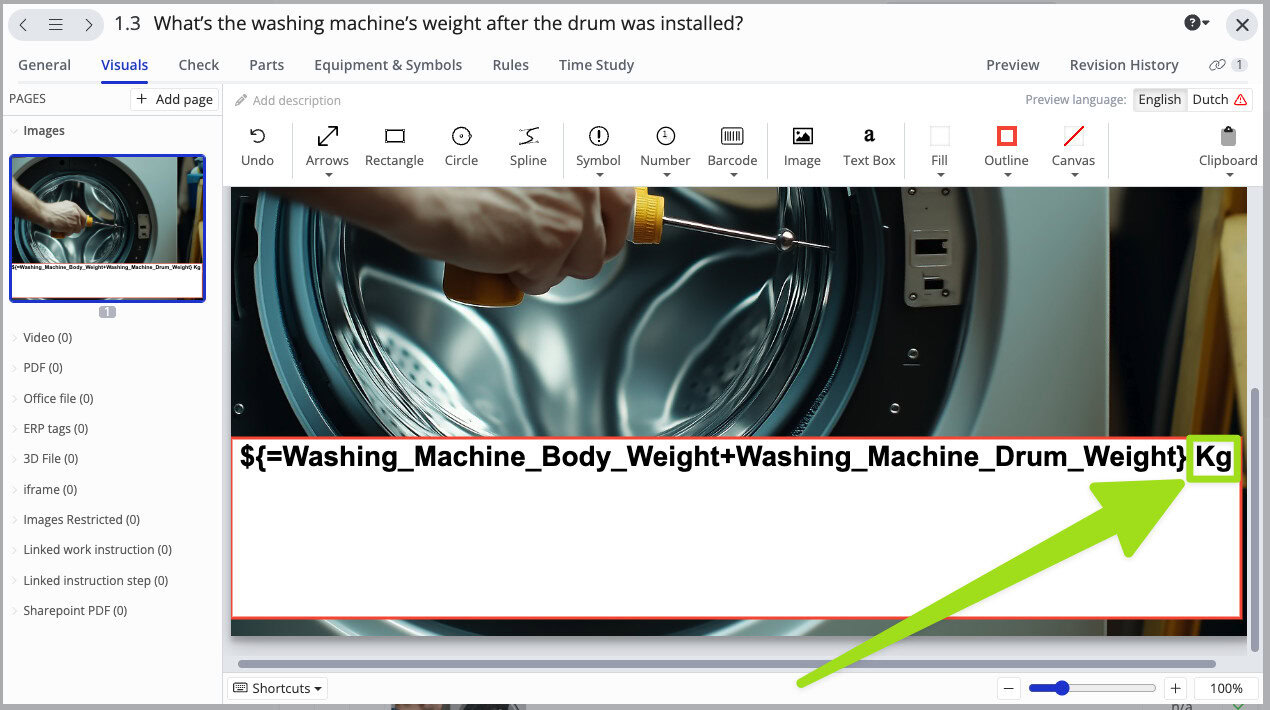This screenshot has width=1270, height=710.
Task: Select the Circle drawing tool
Action: [x=461, y=146]
